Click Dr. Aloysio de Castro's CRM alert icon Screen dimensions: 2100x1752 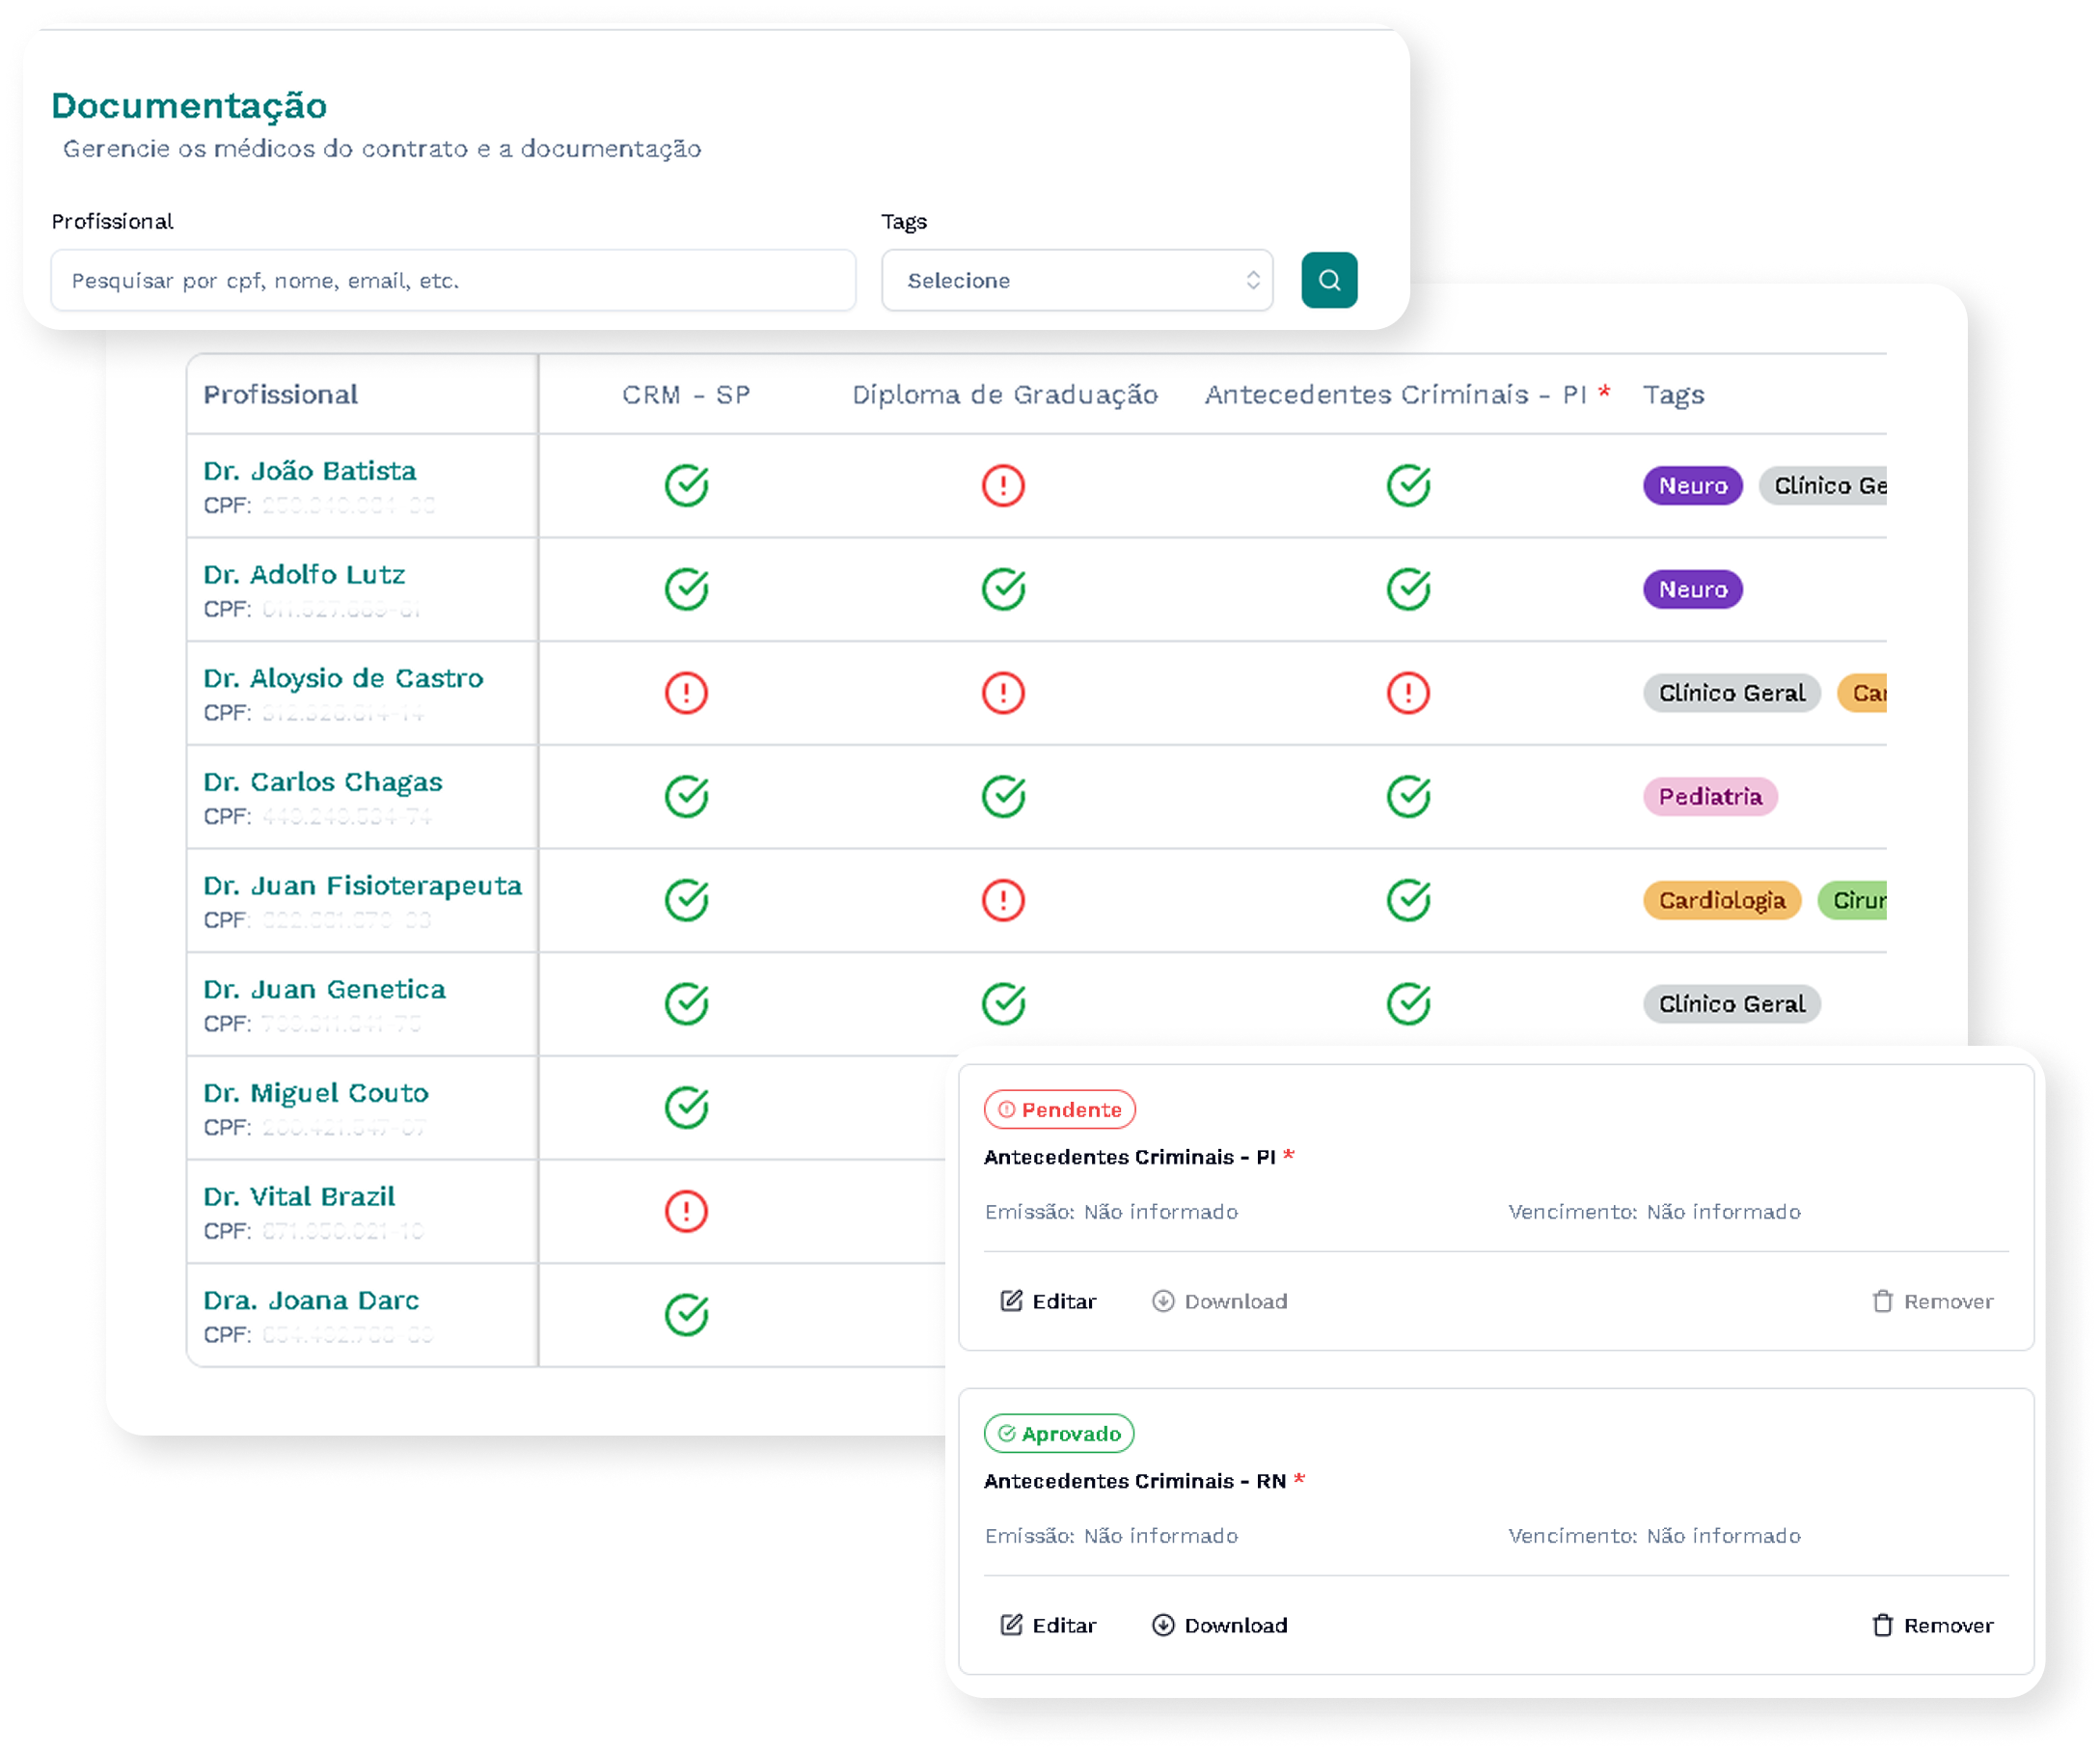686,693
